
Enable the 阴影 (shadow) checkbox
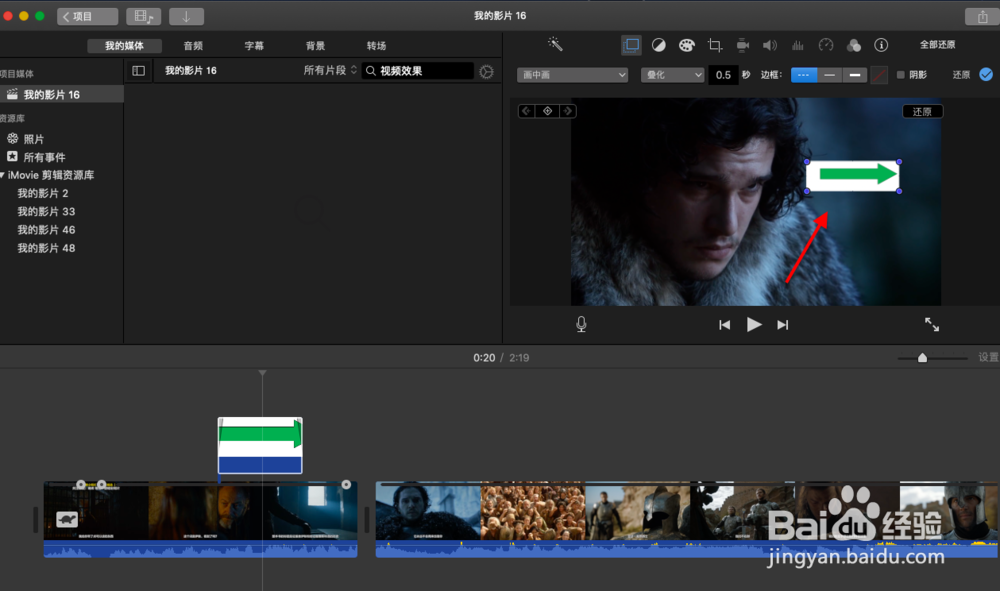pyautogui.click(x=902, y=75)
